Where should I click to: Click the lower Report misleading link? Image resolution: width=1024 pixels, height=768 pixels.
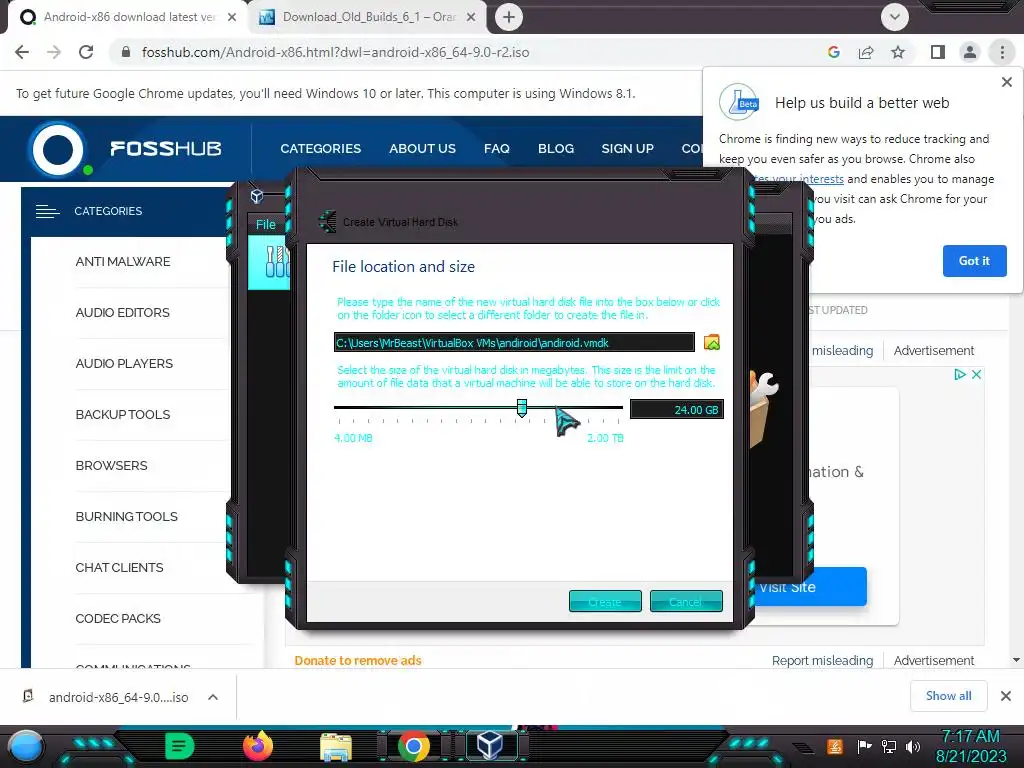point(822,660)
